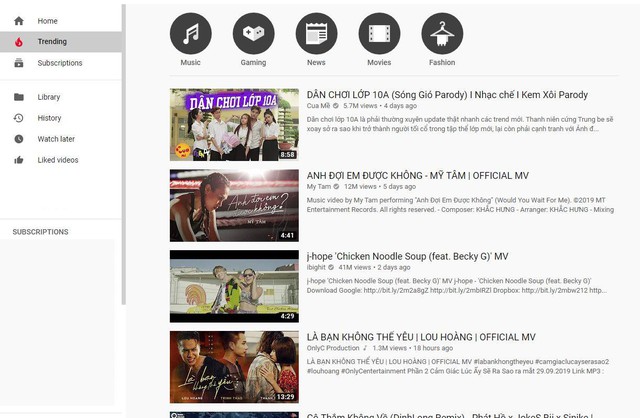The width and height of the screenshot is (640, 418).
Task: Click the Library folder icon
Action: [x=19, y=97]
